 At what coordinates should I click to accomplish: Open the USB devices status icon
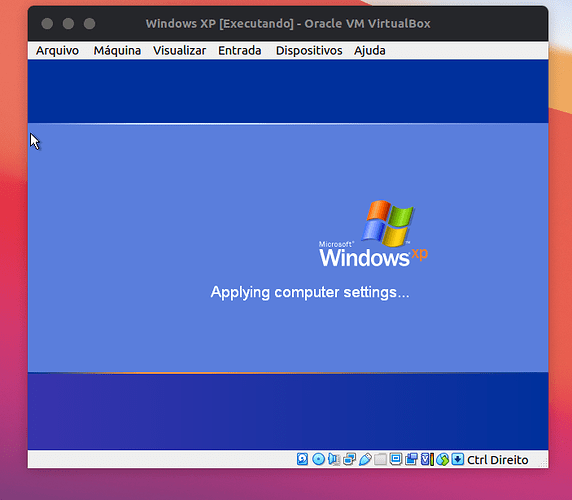[365, 459]
